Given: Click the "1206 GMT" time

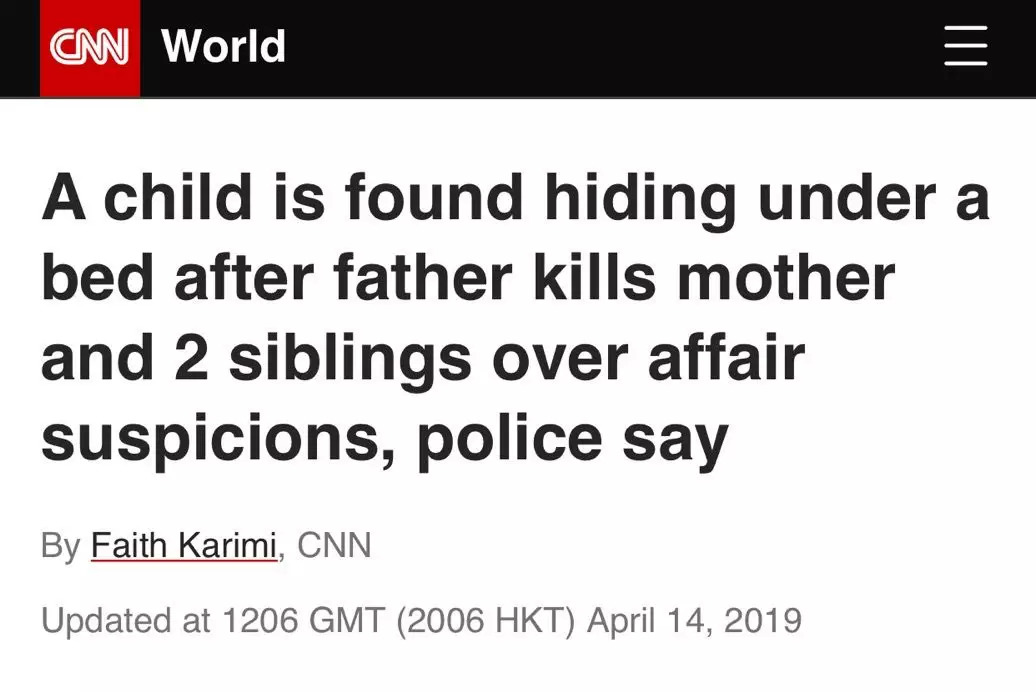Looking at the screenshot, I should 302,620.
